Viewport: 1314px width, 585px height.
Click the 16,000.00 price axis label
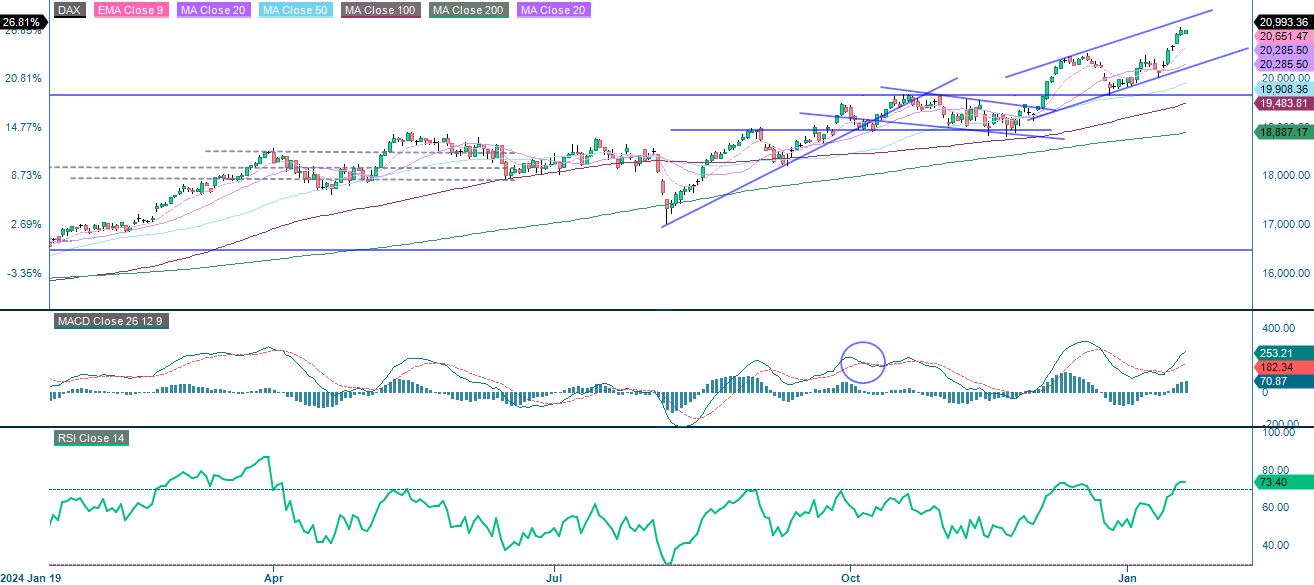click(x=1285, y=273)
